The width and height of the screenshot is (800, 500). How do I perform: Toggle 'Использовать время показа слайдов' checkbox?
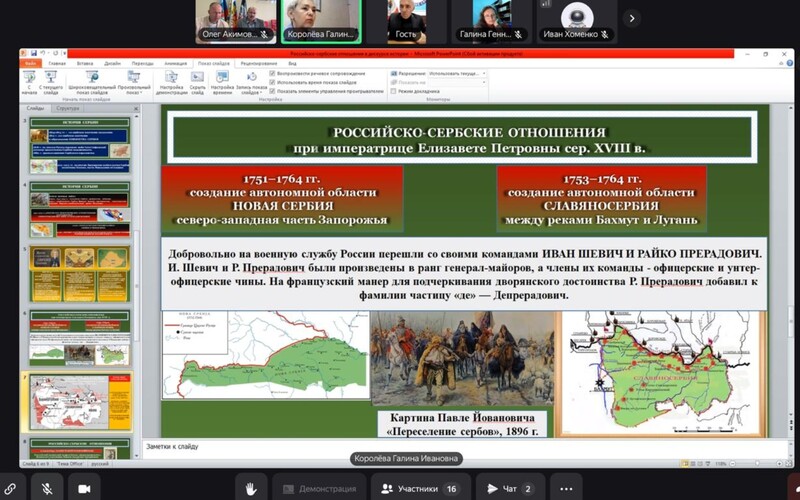coord(272,82)
